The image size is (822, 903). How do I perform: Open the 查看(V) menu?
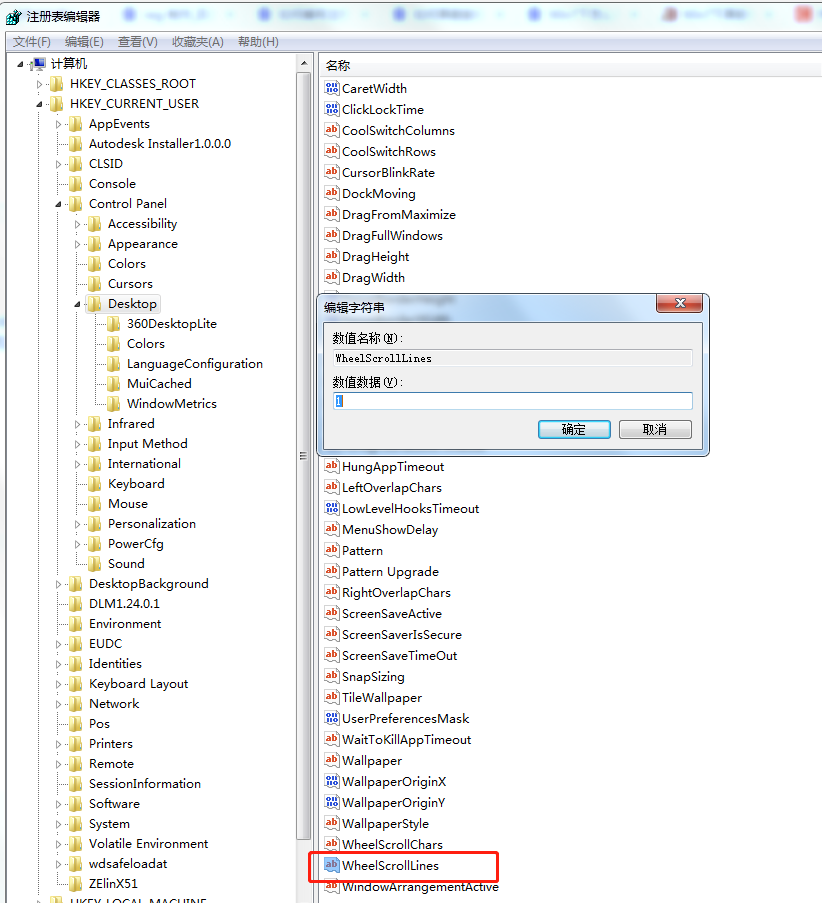[138, 41]
